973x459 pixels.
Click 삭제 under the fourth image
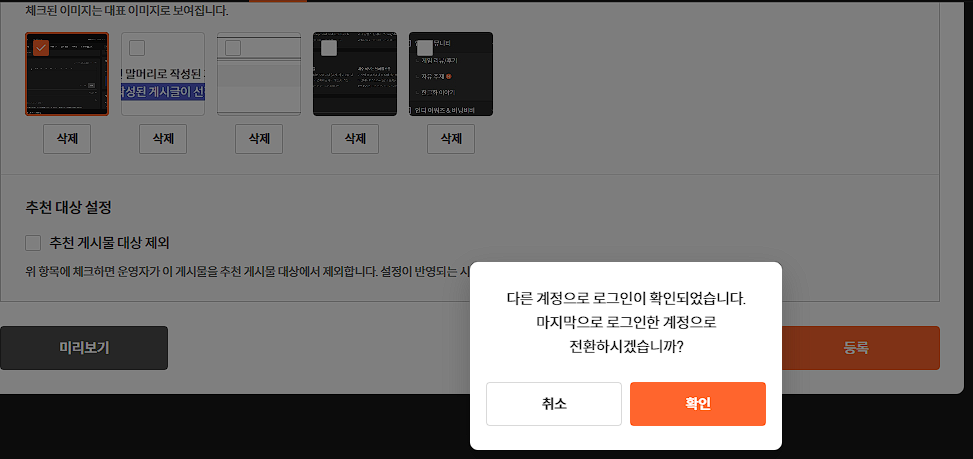click(355, 139)
